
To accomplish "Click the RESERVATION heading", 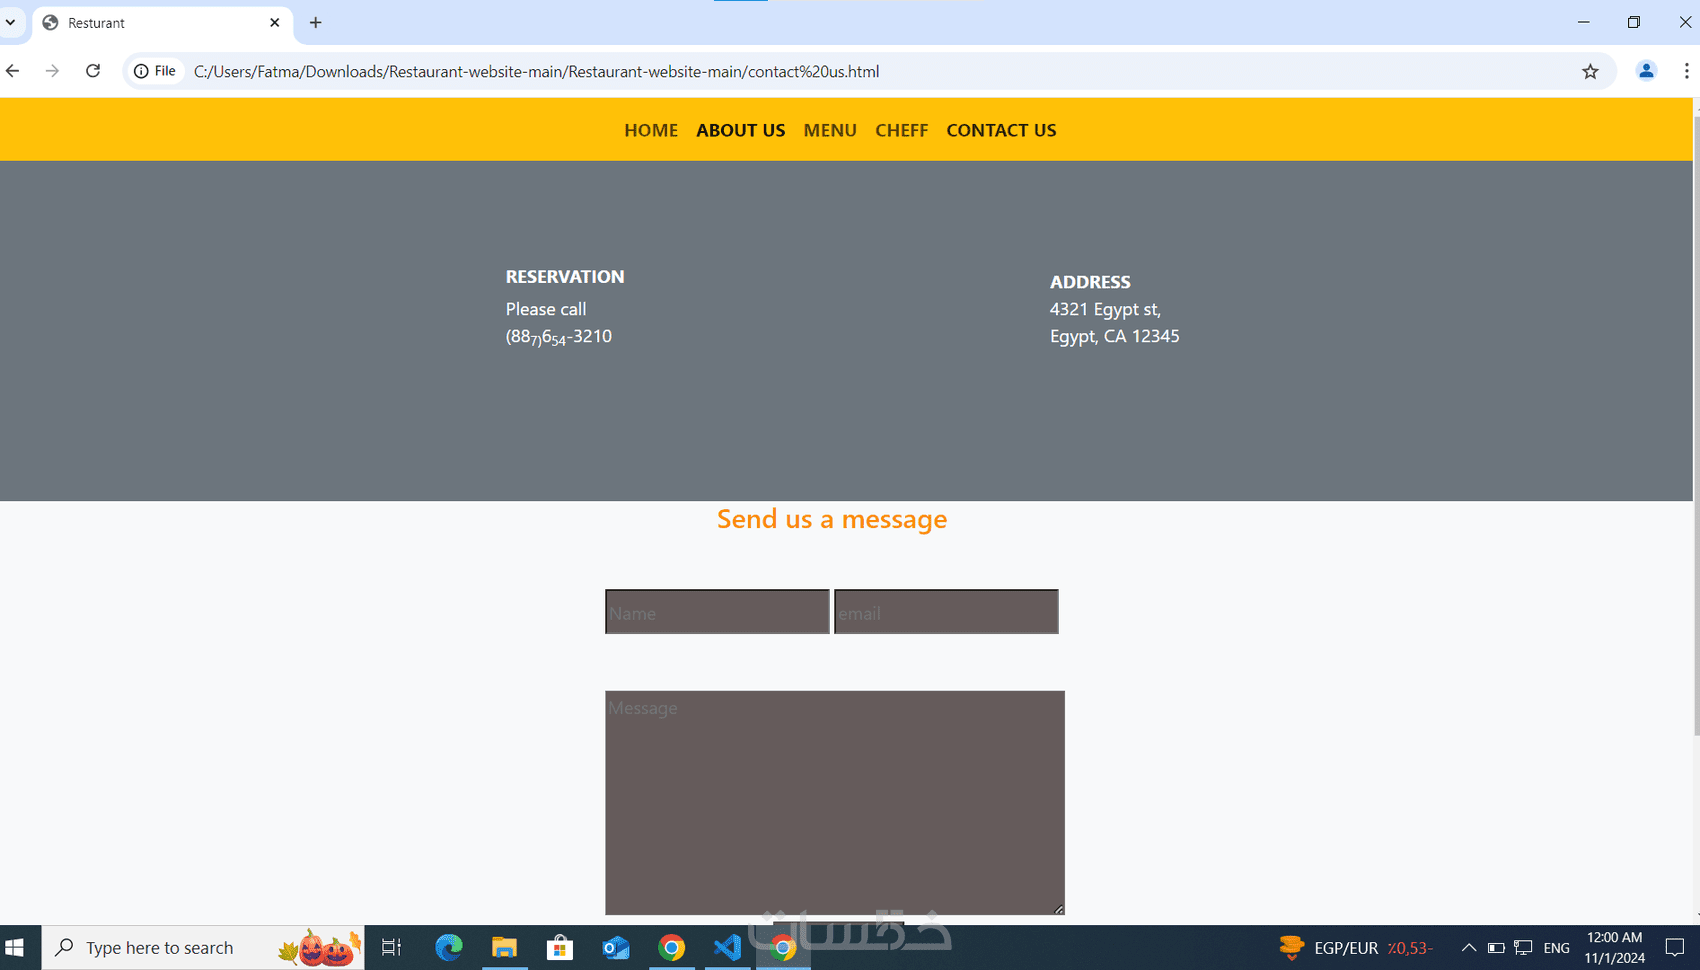I will (565, 277).
